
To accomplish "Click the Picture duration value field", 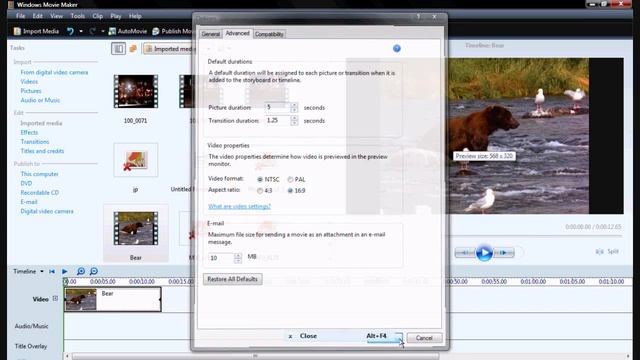I will tap(278, 107).
